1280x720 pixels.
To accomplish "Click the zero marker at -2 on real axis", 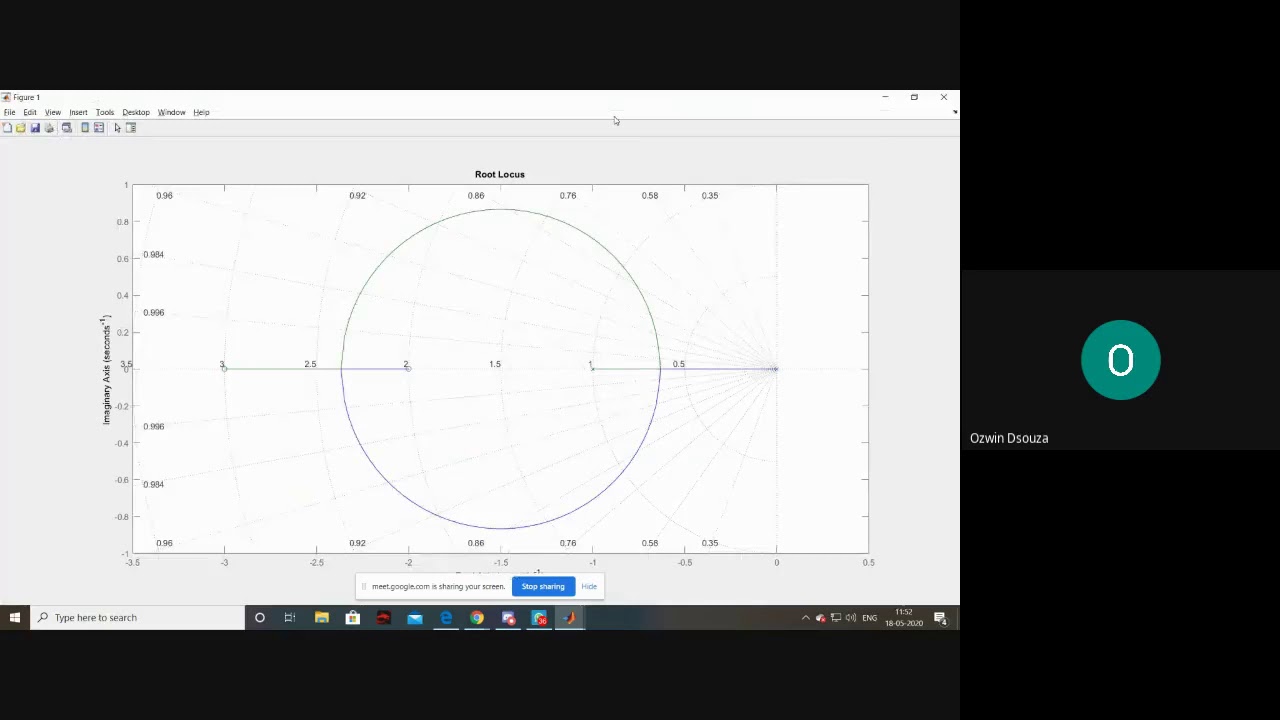I will pos(408,369).
